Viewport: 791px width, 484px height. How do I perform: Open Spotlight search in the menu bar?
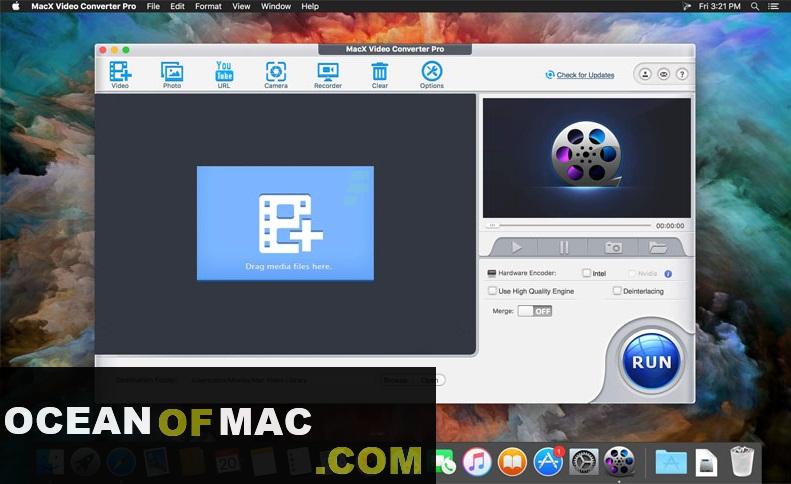pyautogui.click(x=755, y=6)
